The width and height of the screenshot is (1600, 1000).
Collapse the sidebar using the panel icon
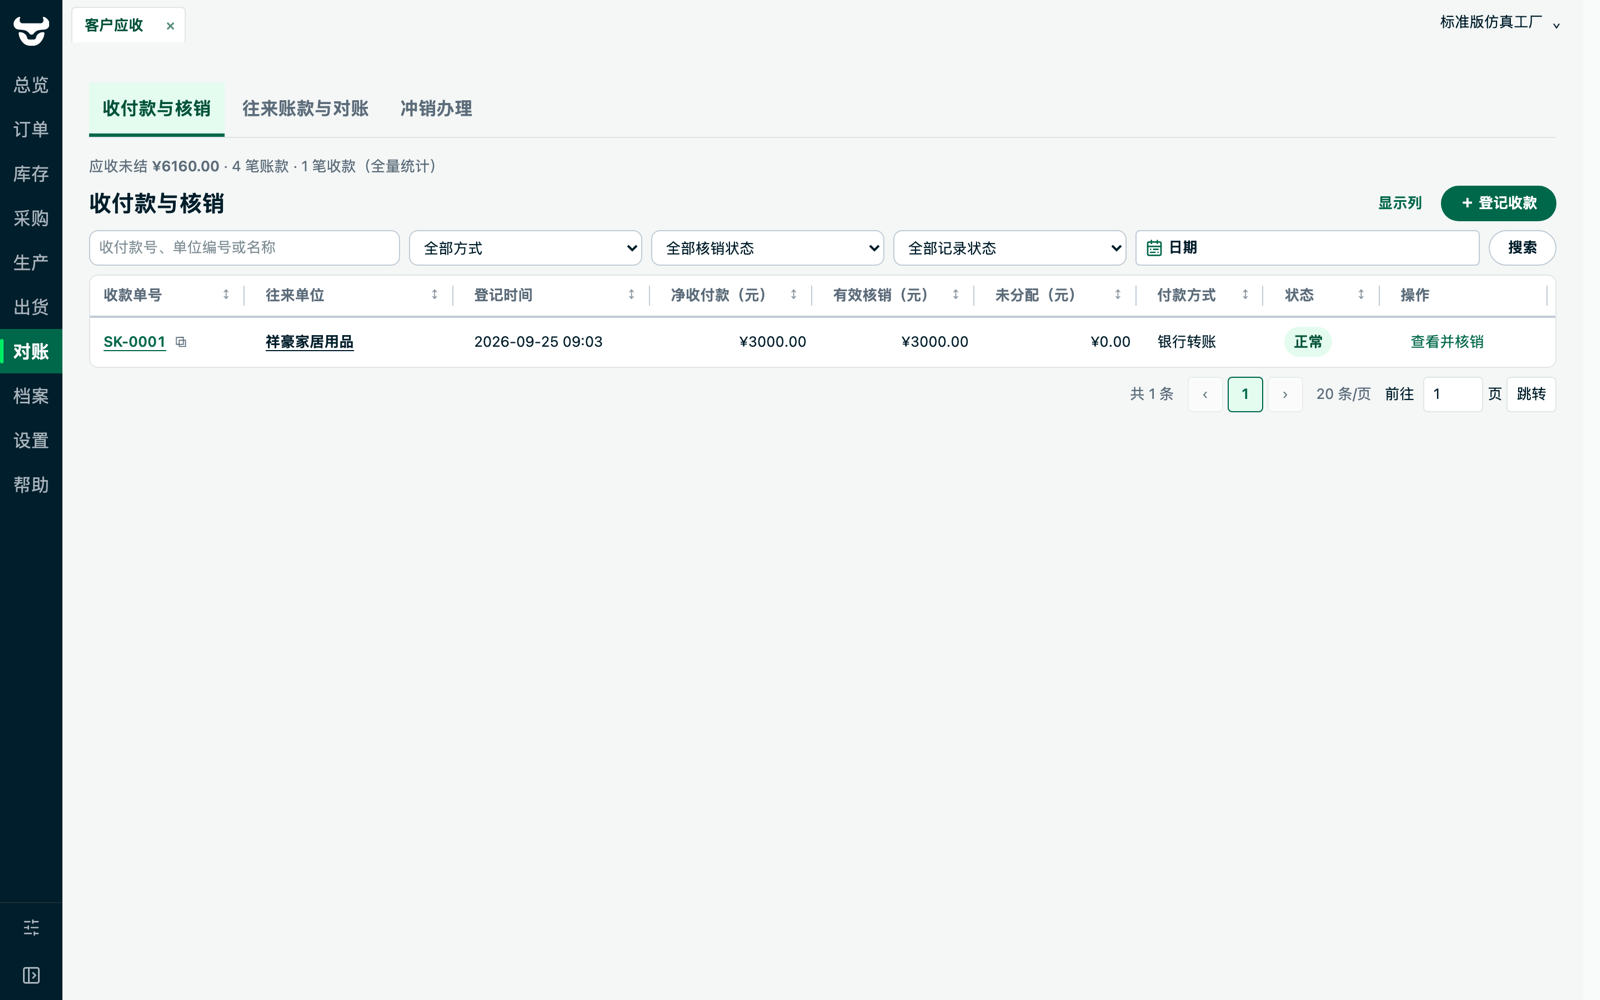31,975
